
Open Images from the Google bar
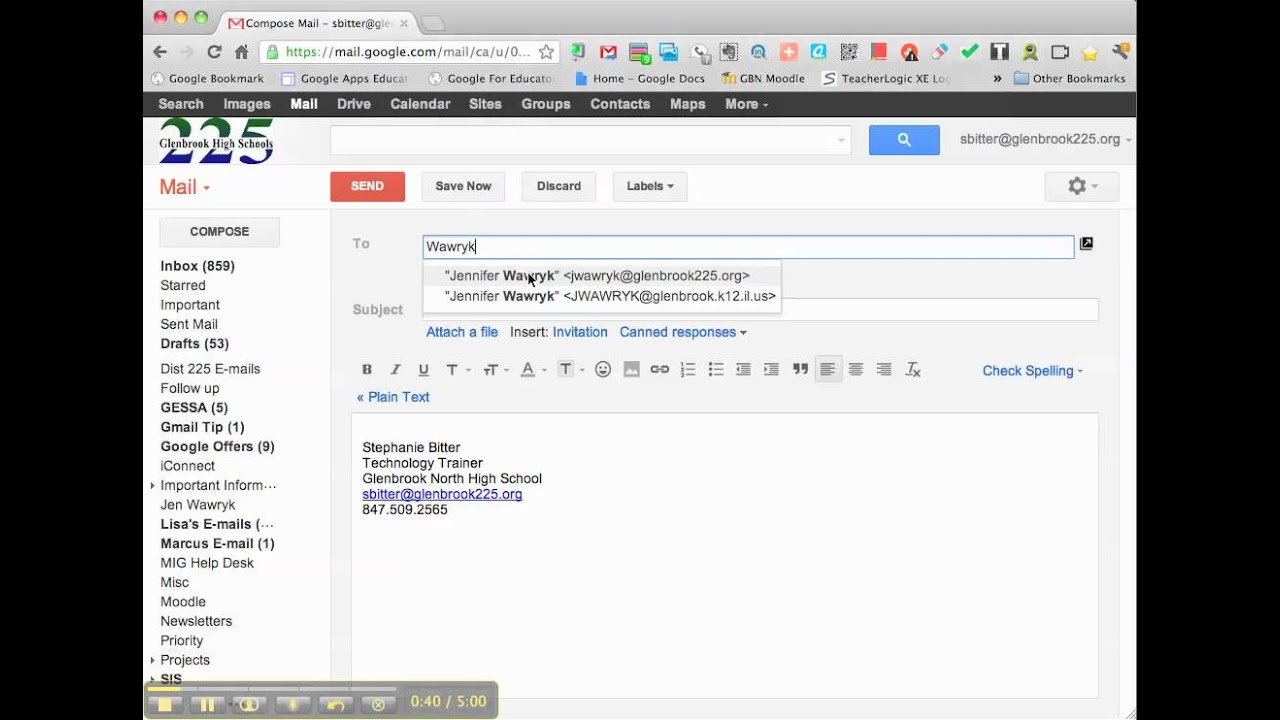(x=247, y=104)
